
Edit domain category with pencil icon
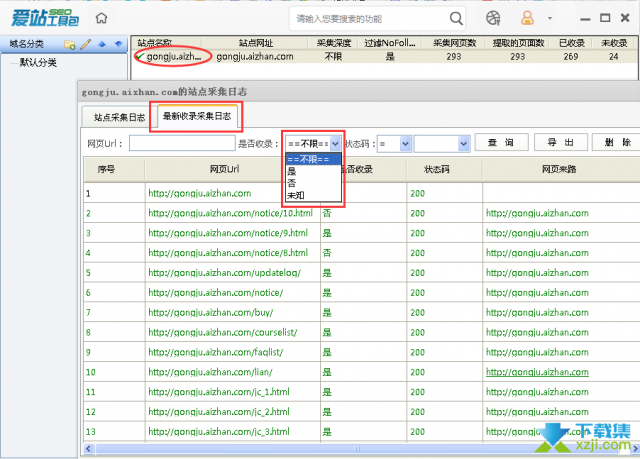86,44
